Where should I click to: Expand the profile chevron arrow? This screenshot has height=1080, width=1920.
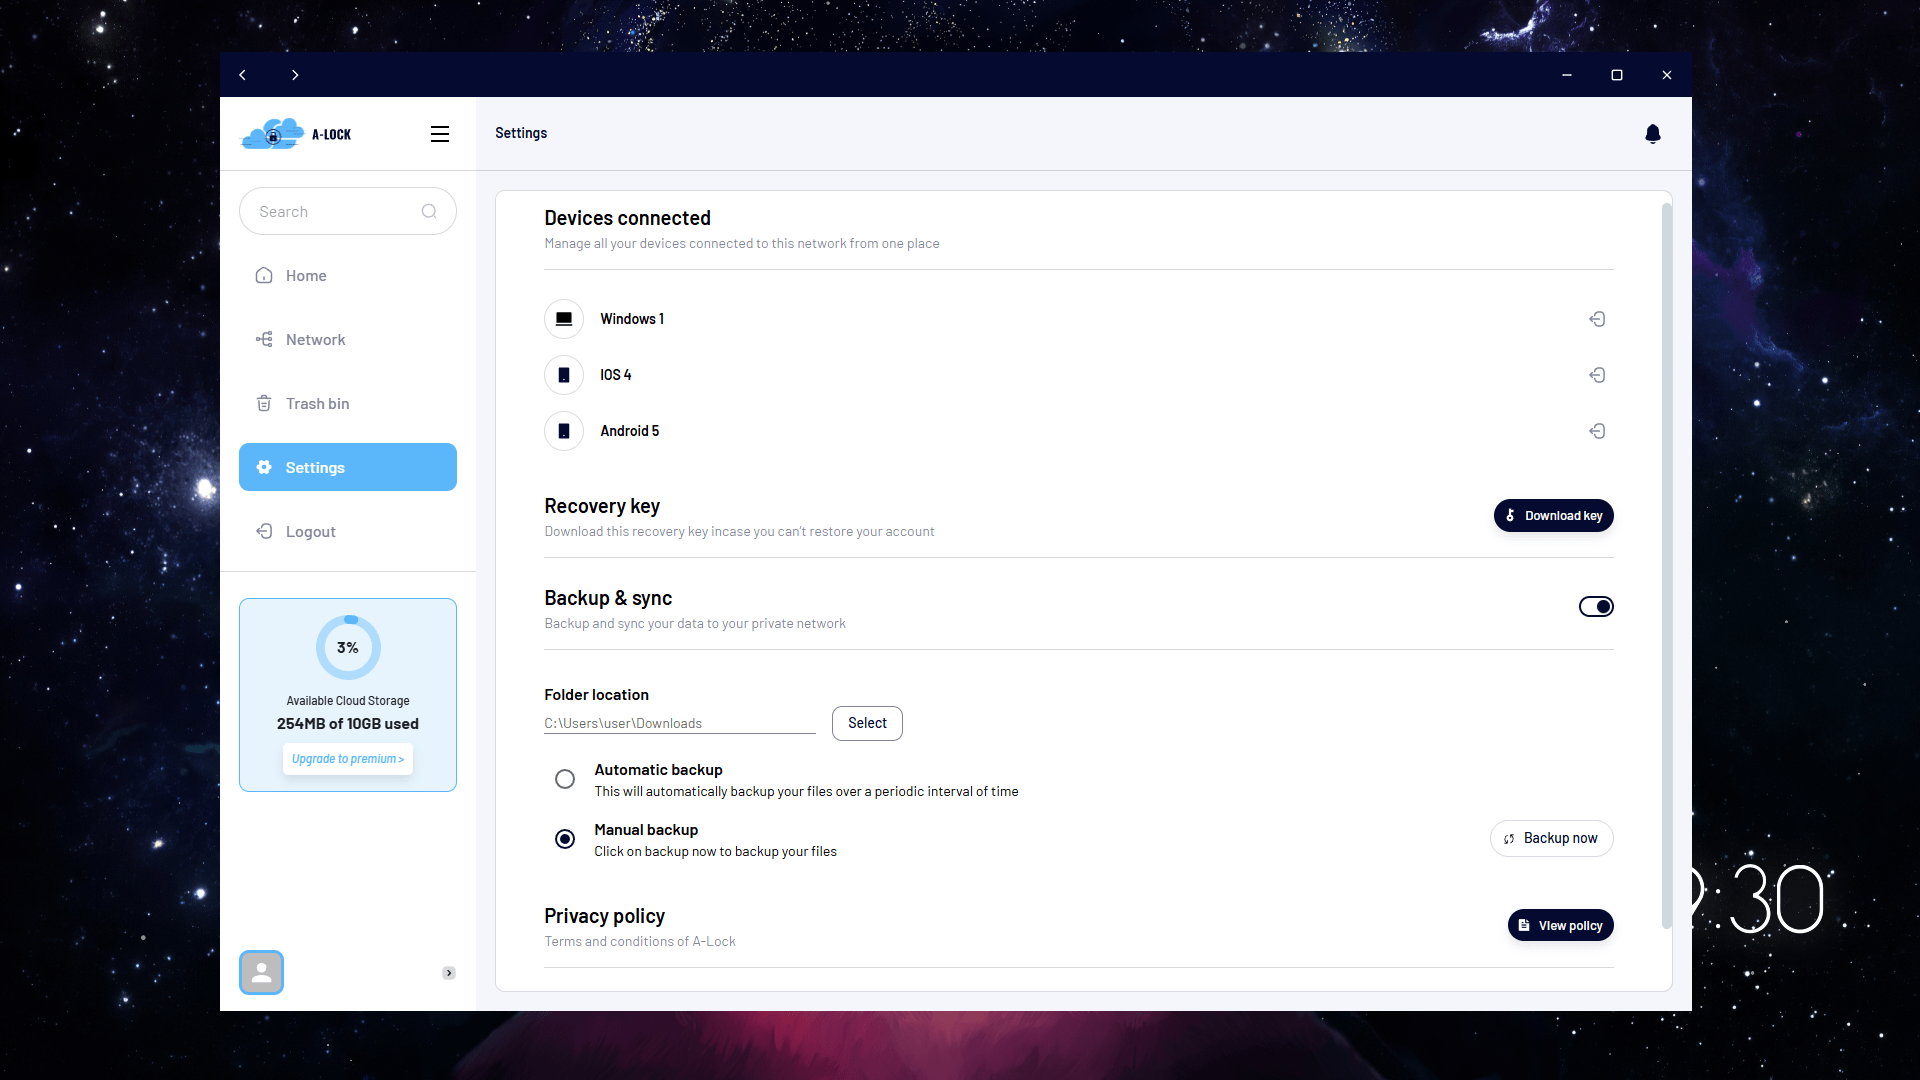(449, 973)
